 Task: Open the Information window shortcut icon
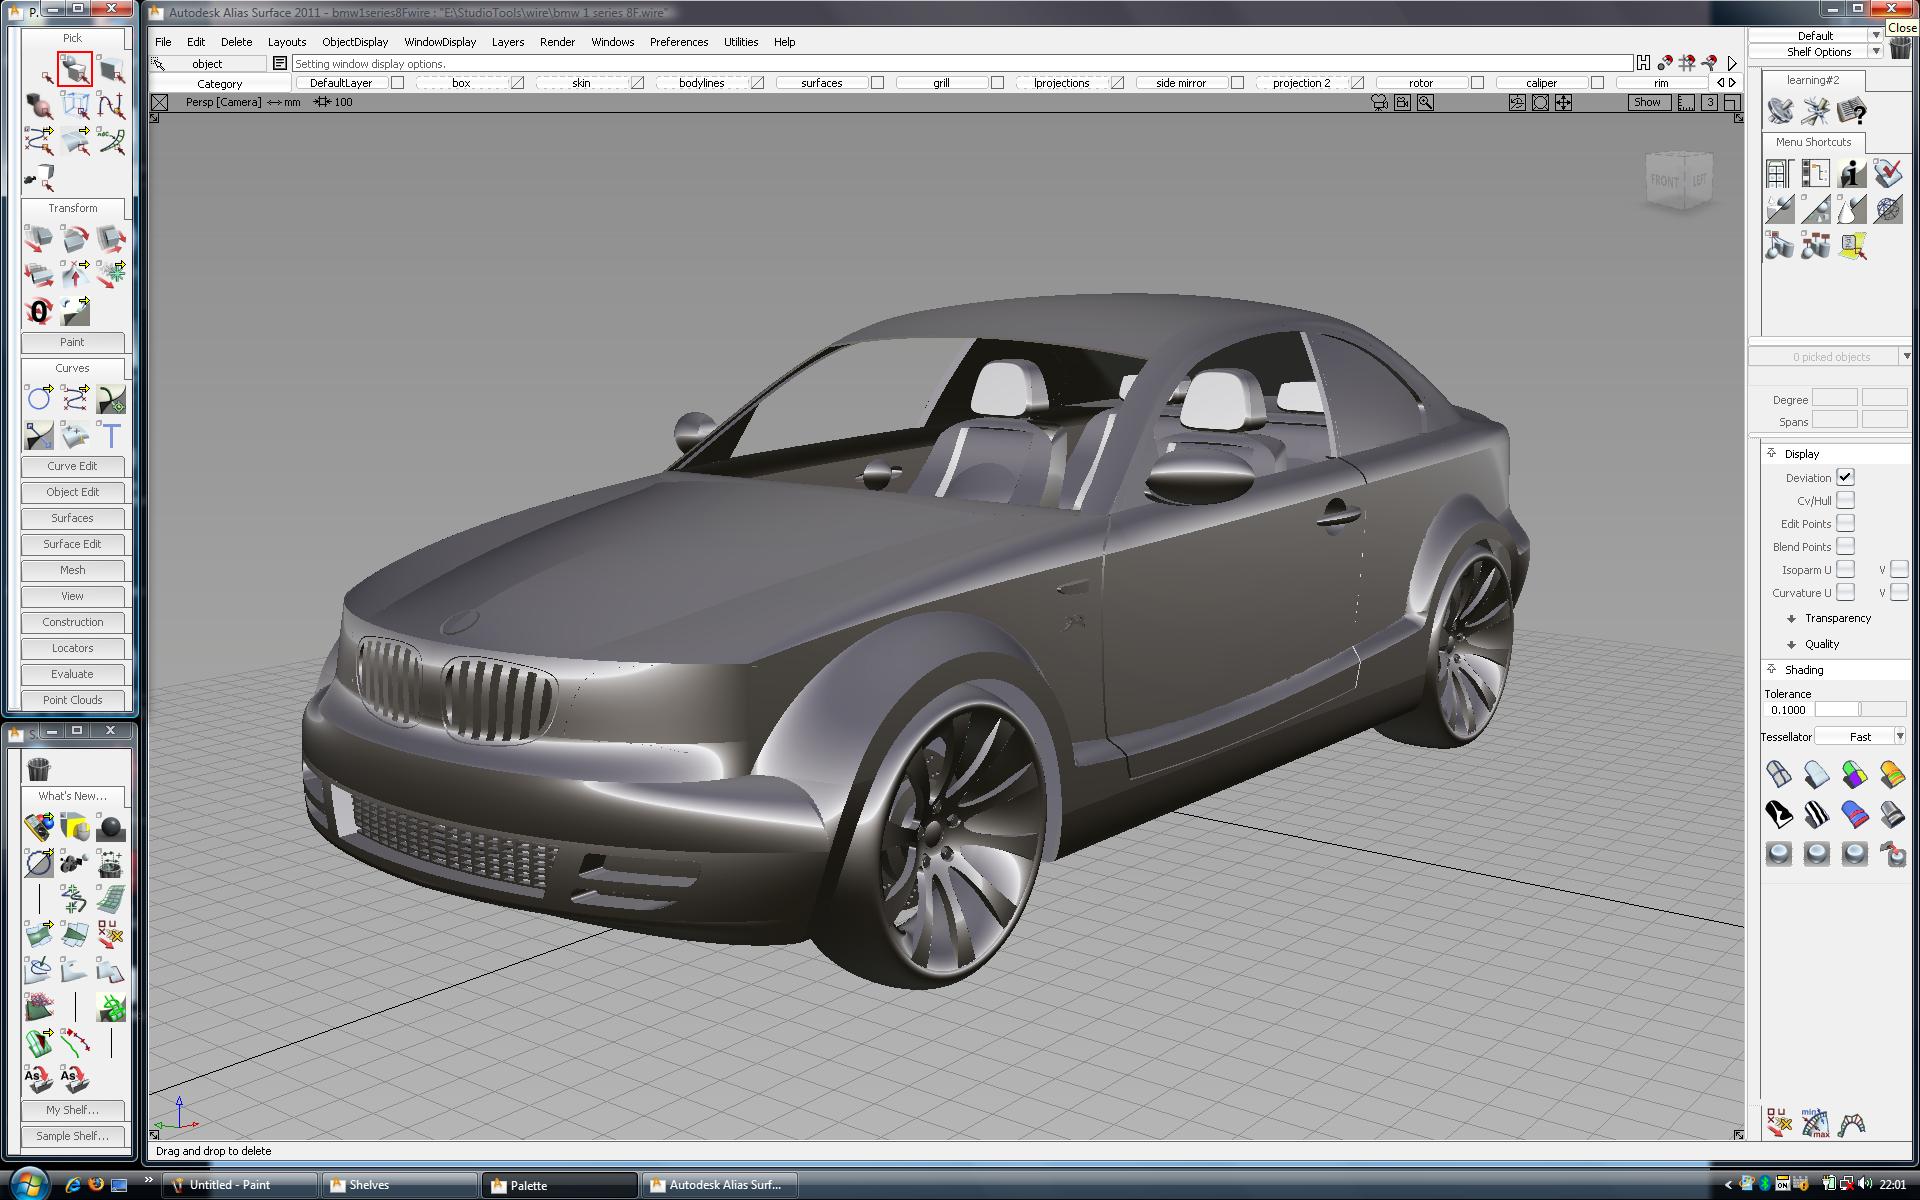click(1851, 174)
